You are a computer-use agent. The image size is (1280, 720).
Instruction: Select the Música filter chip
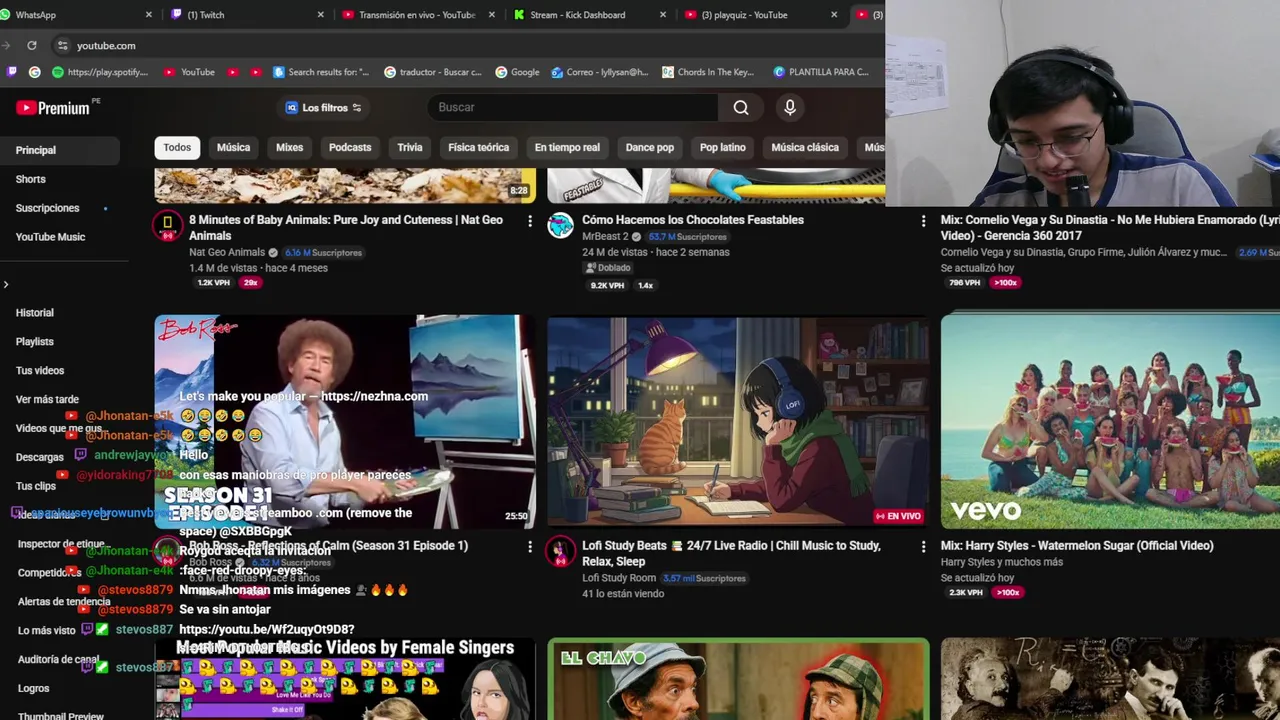pos(233,147)
